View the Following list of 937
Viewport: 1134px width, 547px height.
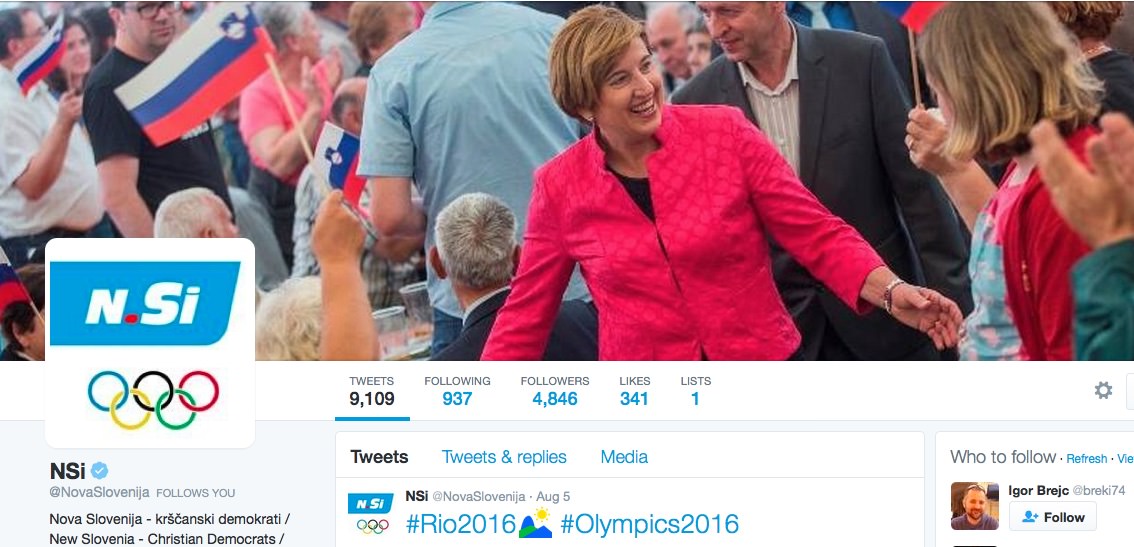point(457,391)
